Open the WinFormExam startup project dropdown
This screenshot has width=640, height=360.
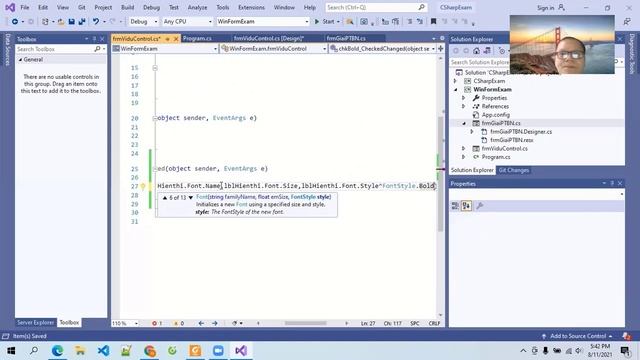(x=262, y=22)
